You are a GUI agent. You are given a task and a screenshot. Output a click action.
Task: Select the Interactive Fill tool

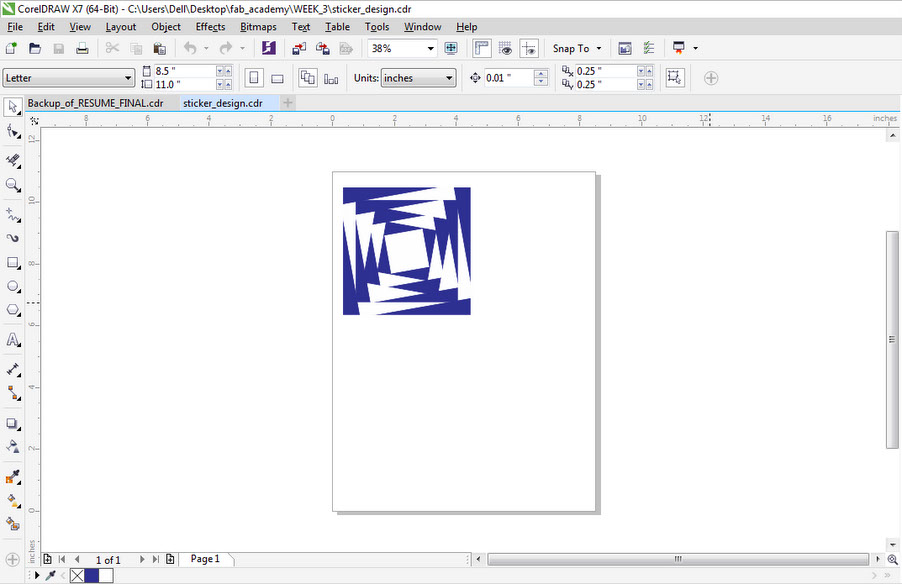(x=13, y=501)
